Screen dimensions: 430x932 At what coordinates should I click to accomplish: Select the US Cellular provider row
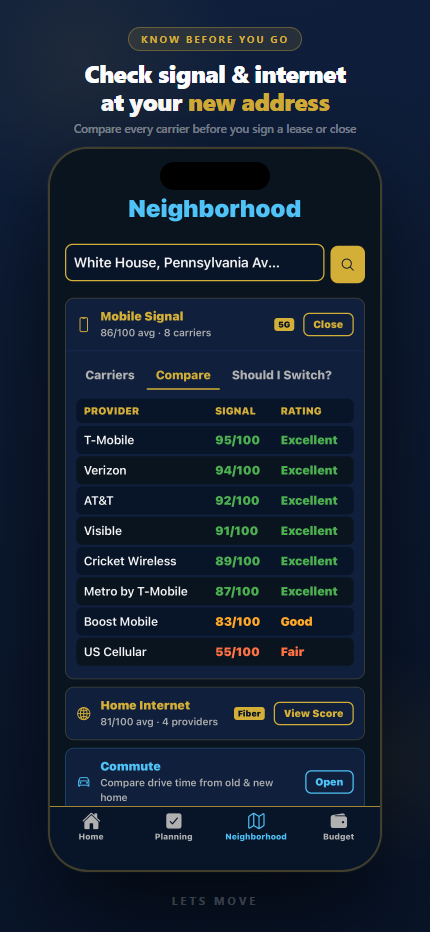click(x=215, y=652)
